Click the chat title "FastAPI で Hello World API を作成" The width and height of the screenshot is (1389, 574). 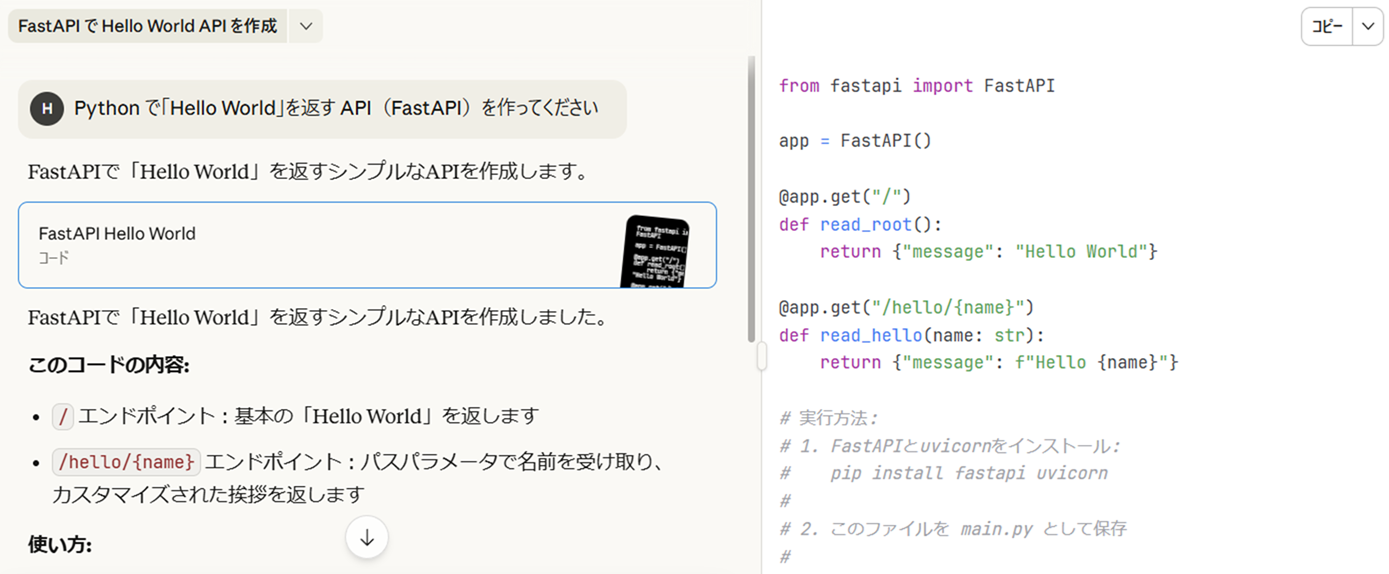(x=148, y=26)
